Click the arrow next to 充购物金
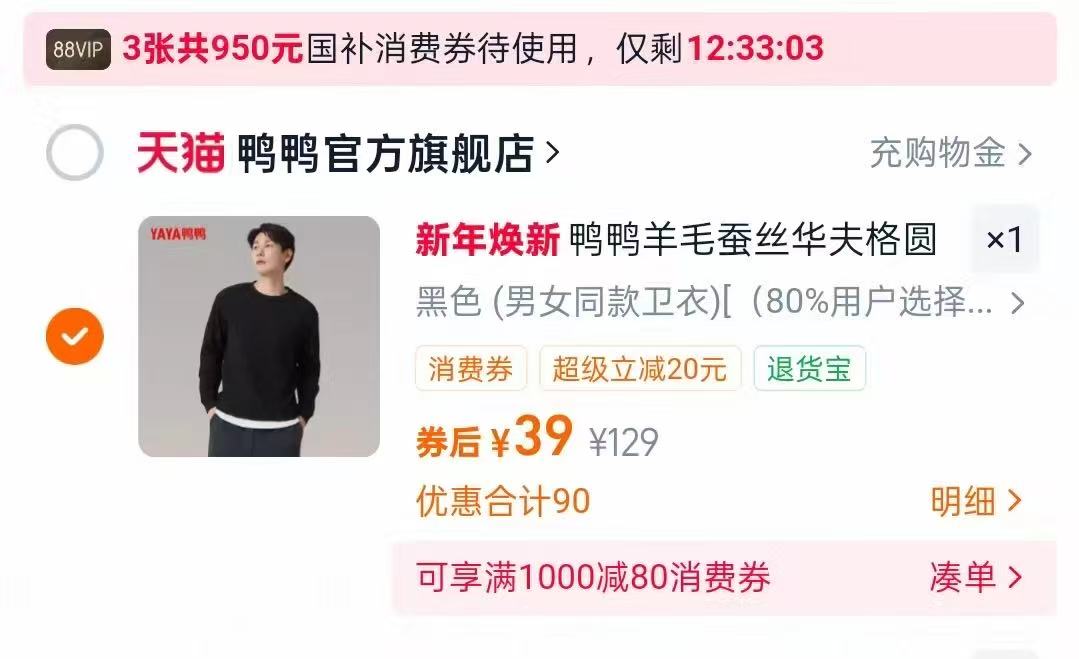Viewport: 1079px width, 659px height. pyautogui.click(x=1025, y=153)
